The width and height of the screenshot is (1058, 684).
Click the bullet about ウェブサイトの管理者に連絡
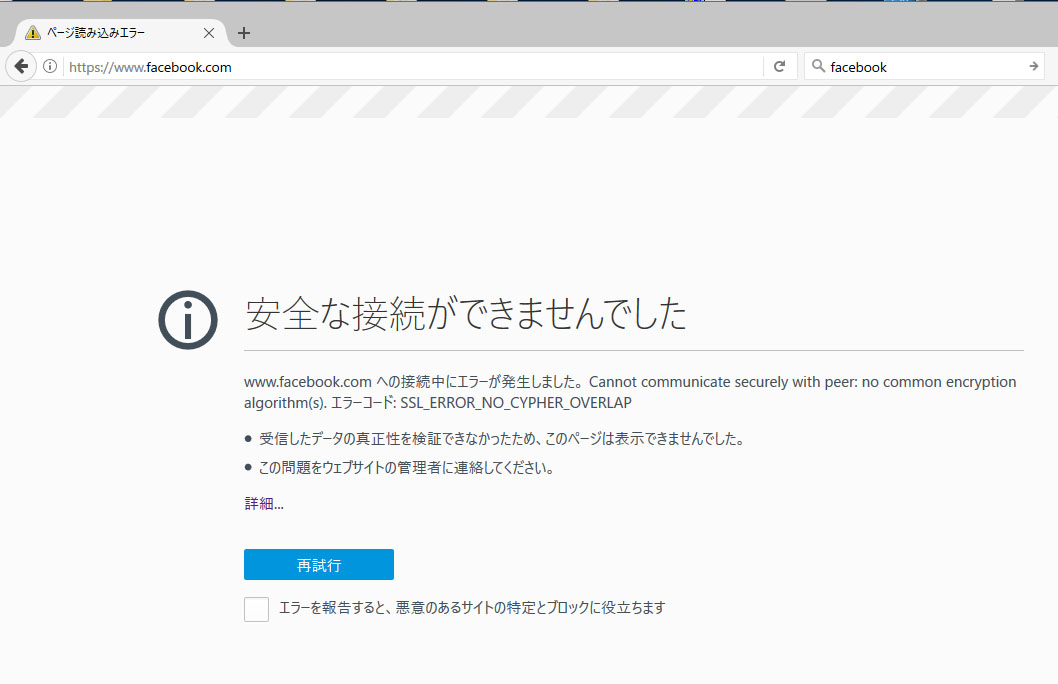[x=406, y=467]
